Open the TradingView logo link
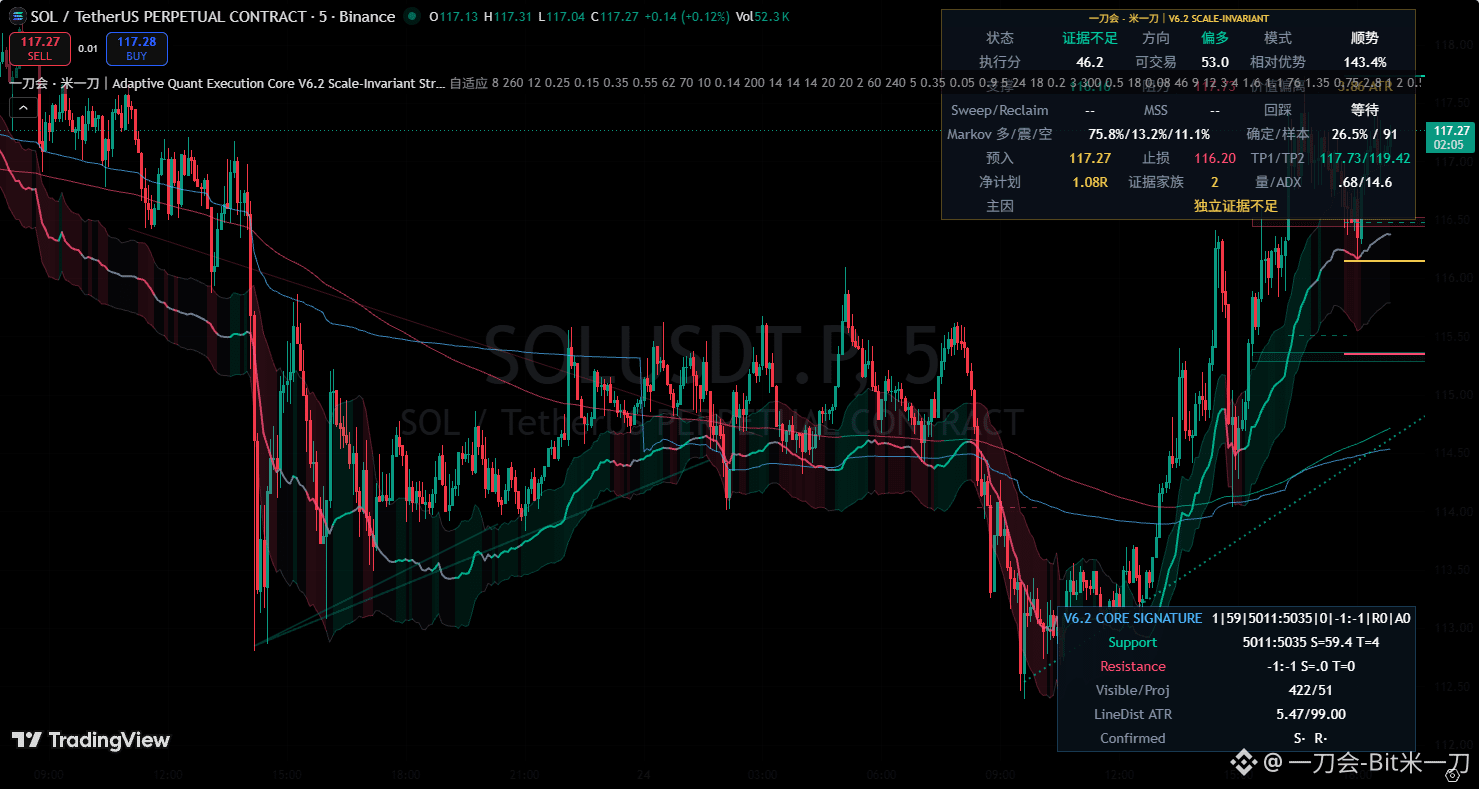This screenshot has width=1479, height=789. 91,740
